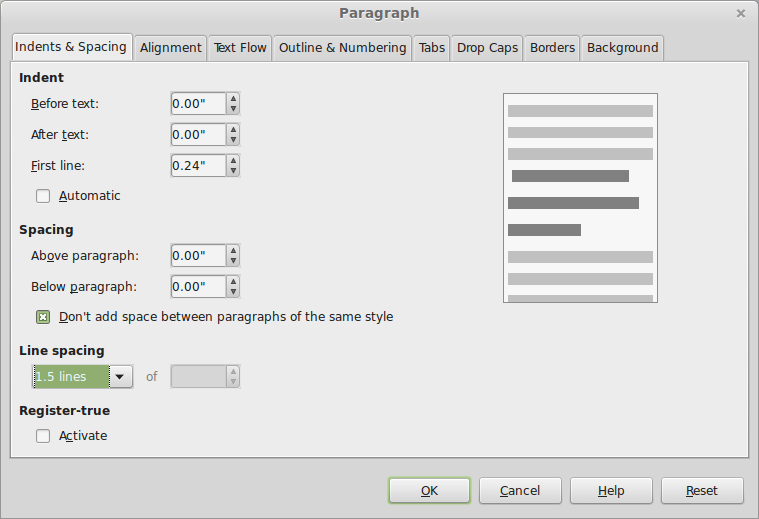This screenshot has width=759, height=519.
Task: Click the paragraph preview thumbnail
Action: click(580, 198)
